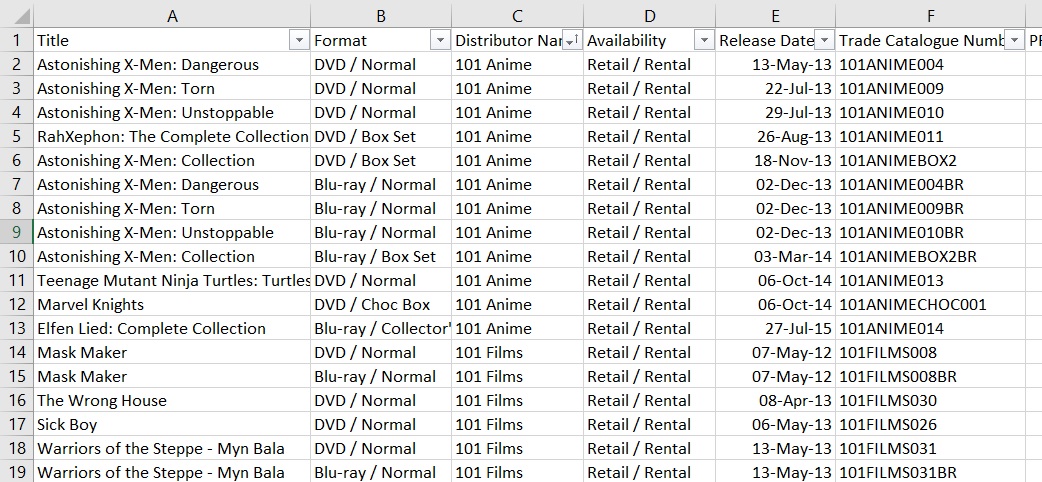Select the 'Marvel Knights' title cell
Screen dimensions: 1042x482
(91, 304)
